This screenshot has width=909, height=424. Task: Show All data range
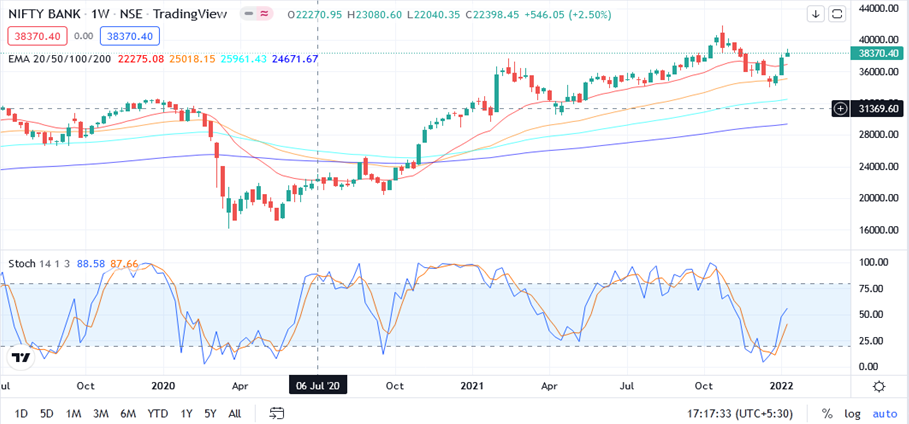pos(235,413)
